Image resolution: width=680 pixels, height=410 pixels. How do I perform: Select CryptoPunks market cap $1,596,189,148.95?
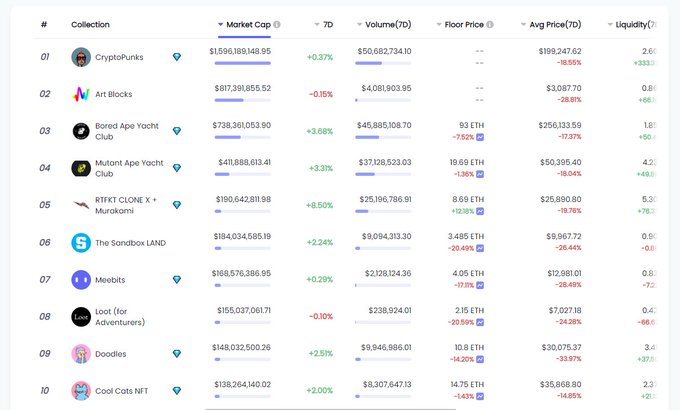pyautogui.click(x=240, y=51)
